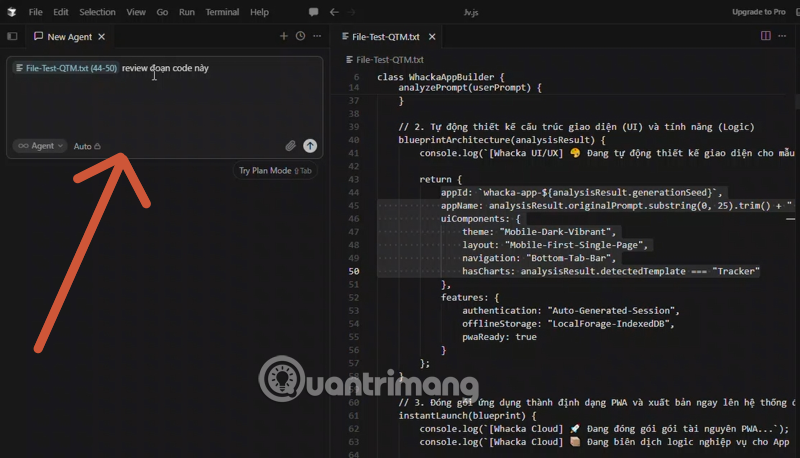Open agent panel more options

point(317,36)
